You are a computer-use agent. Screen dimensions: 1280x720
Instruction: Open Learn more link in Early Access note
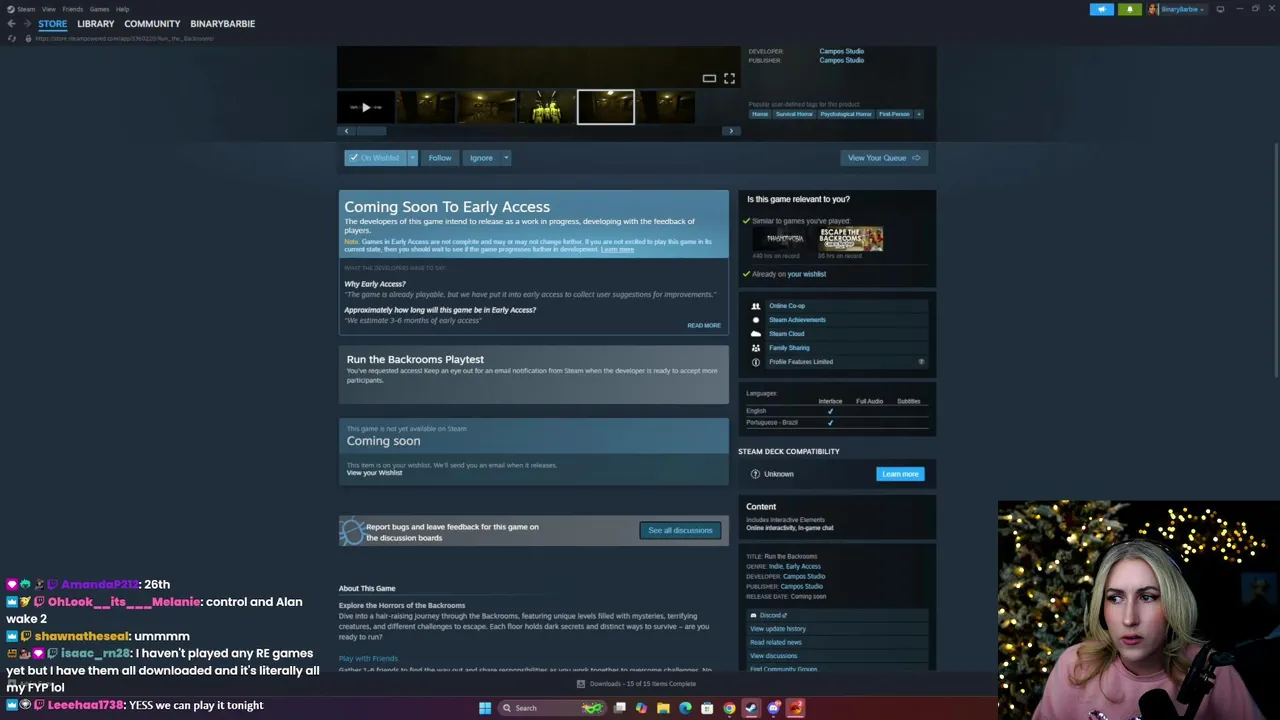coord(617,250)
